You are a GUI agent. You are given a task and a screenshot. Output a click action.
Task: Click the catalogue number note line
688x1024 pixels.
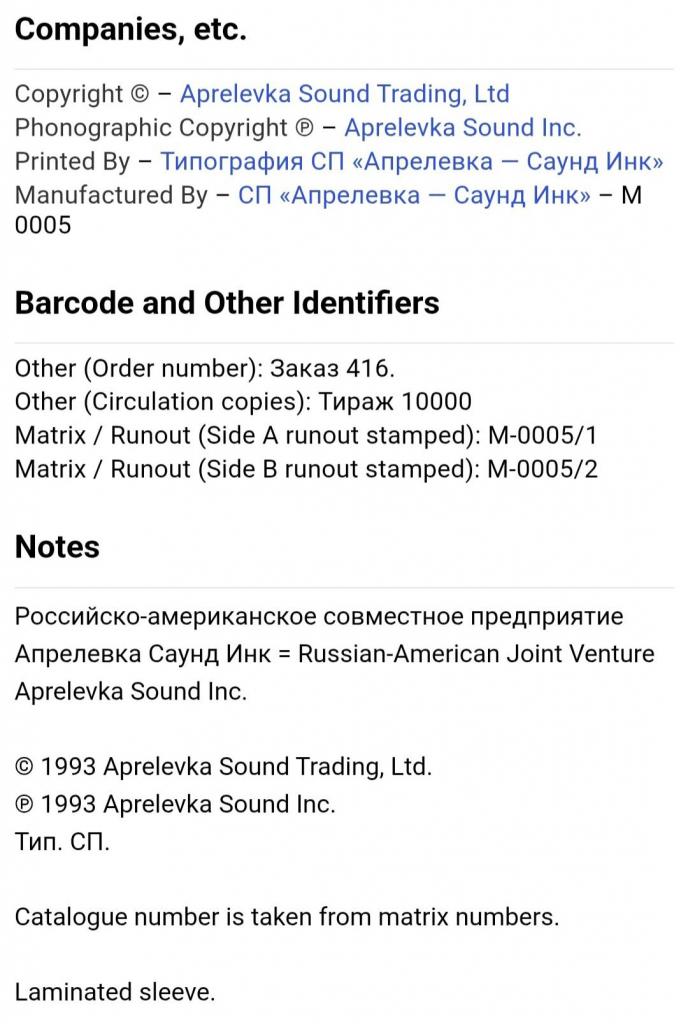(286, 917)
